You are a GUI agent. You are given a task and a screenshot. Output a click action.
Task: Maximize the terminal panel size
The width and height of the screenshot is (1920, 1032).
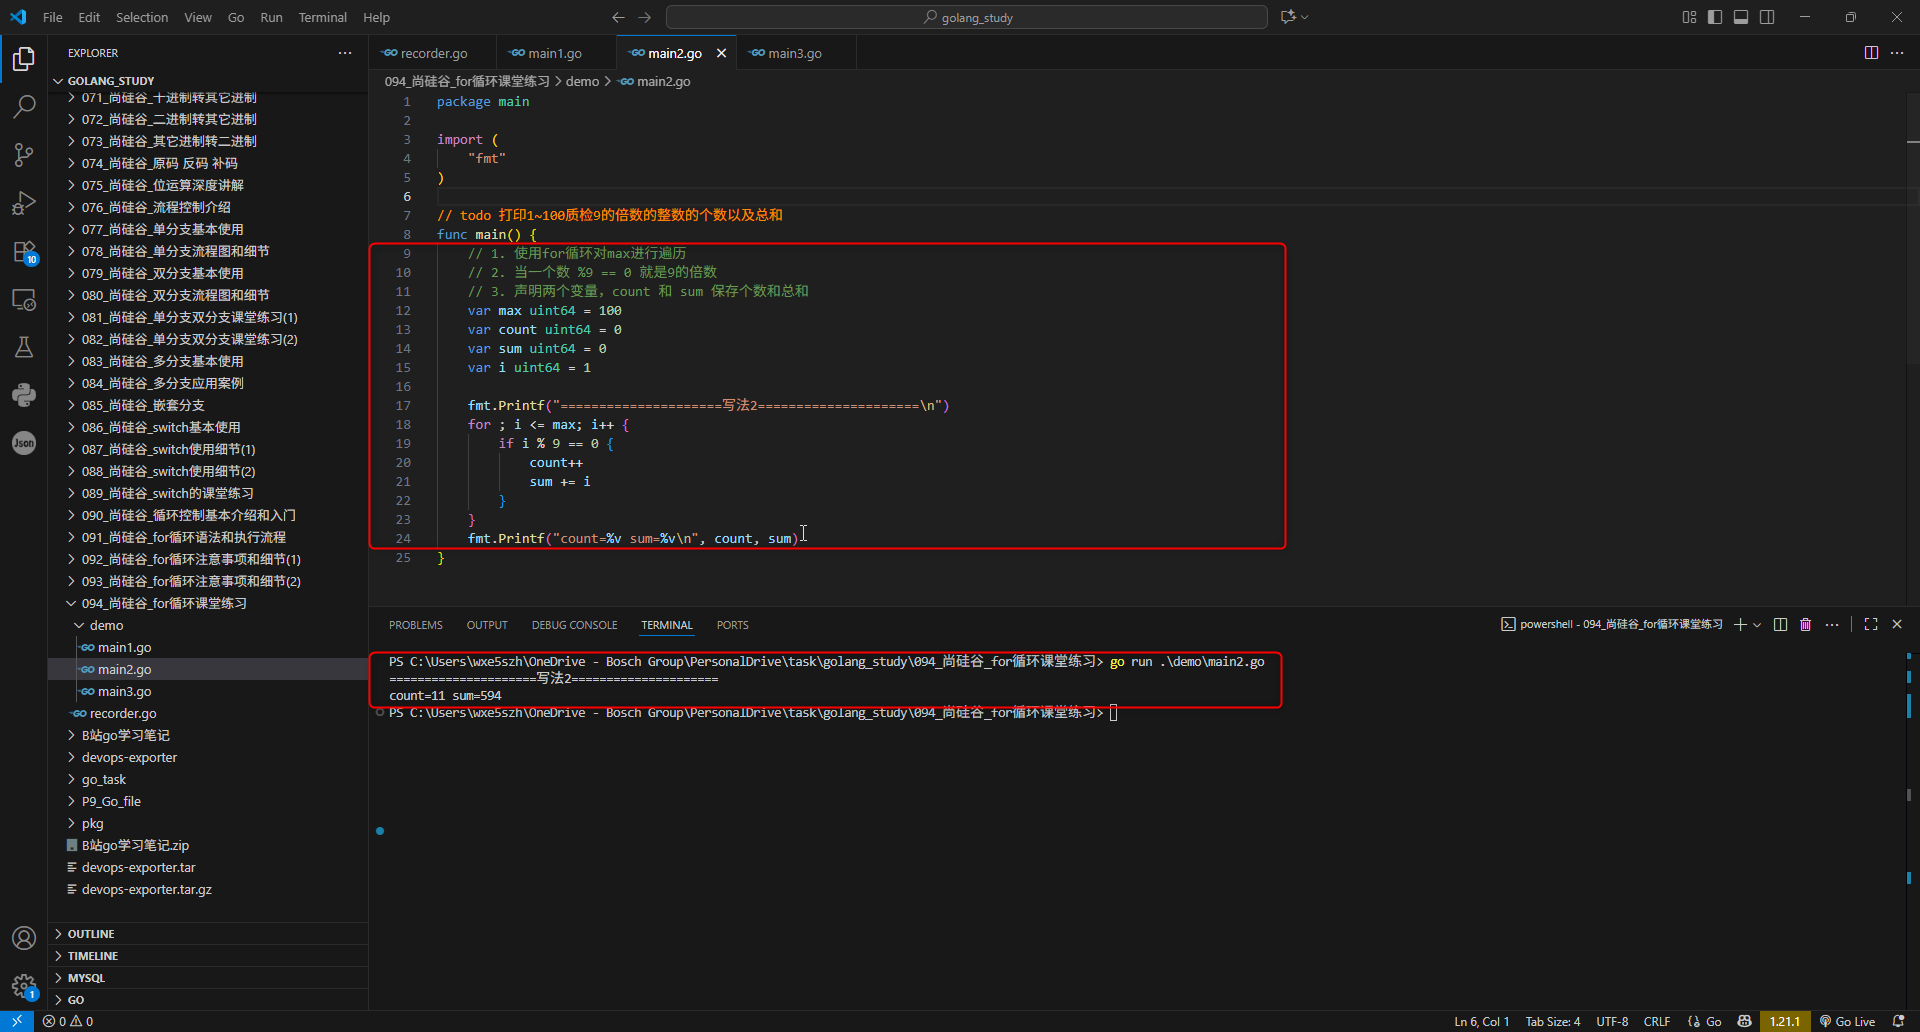point(1871,624)
